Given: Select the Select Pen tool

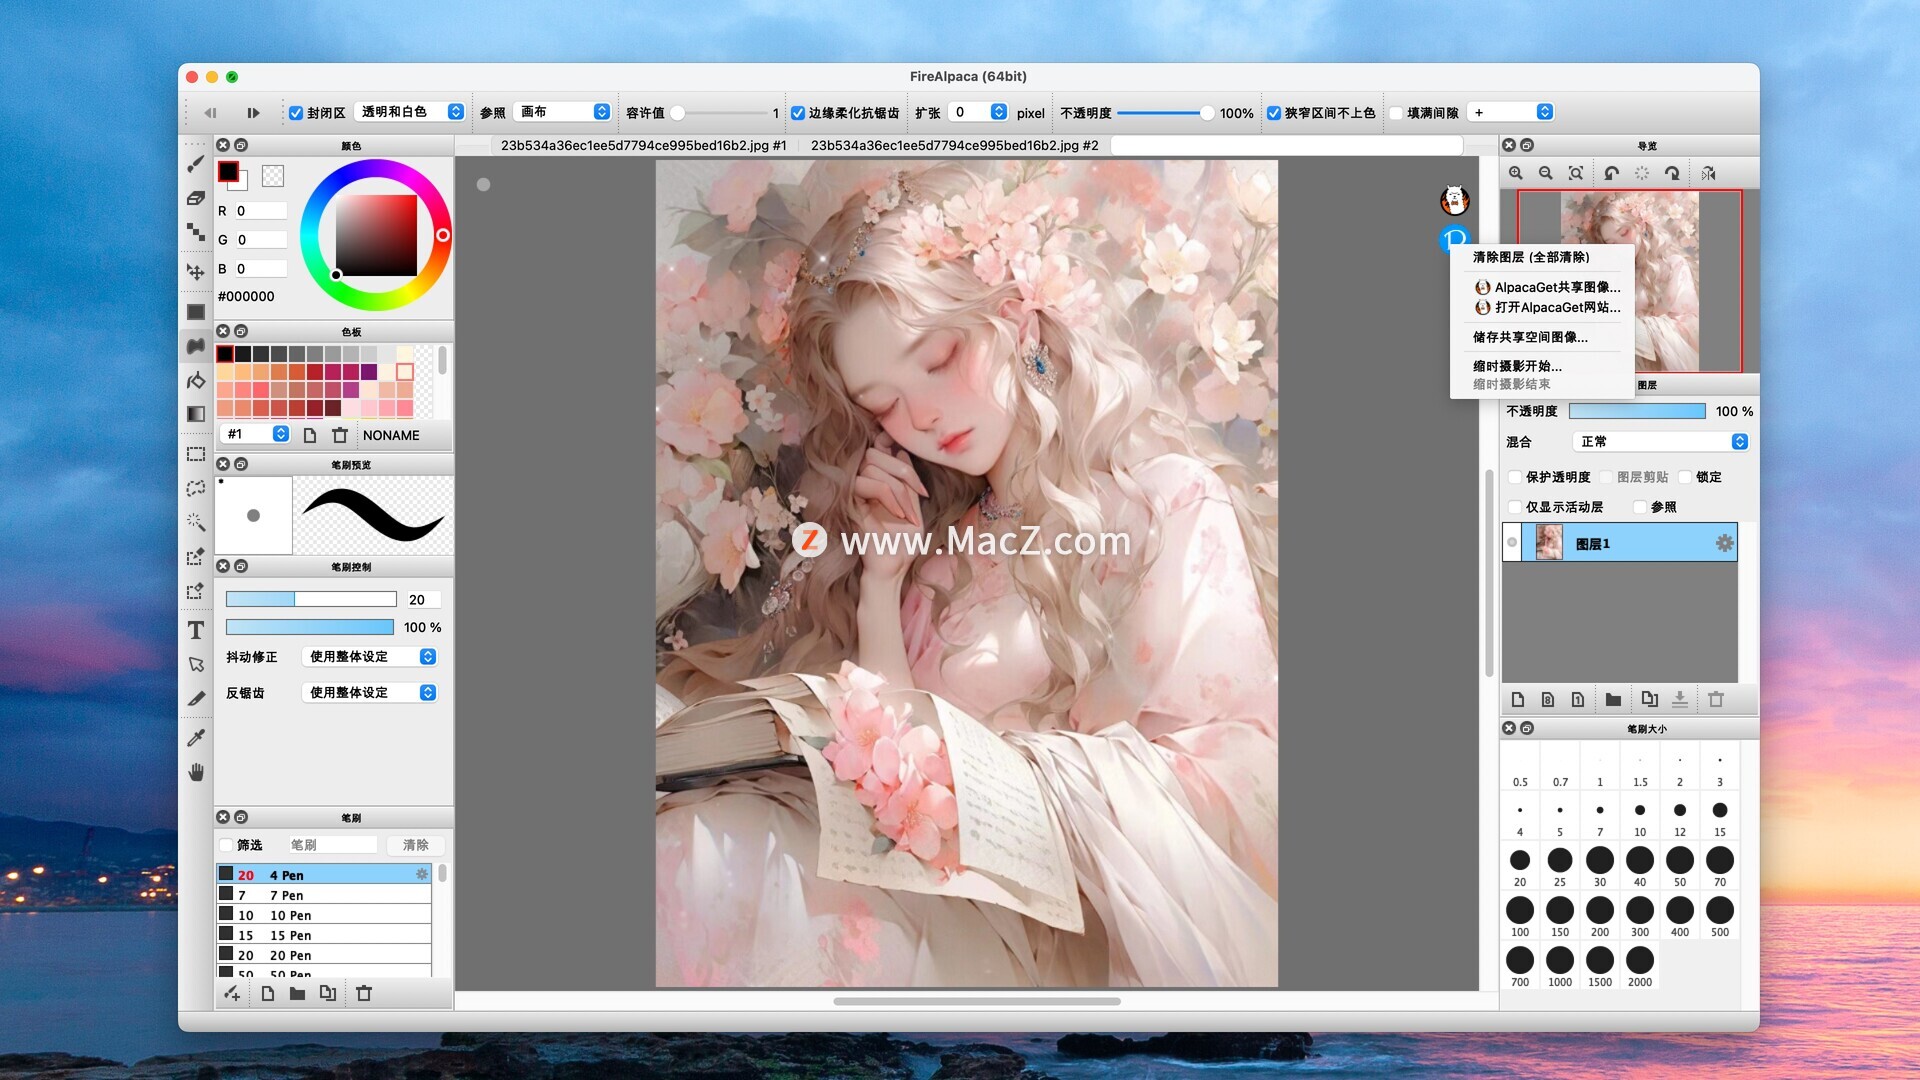Looking at the screenshot, I should pos(196,557).
